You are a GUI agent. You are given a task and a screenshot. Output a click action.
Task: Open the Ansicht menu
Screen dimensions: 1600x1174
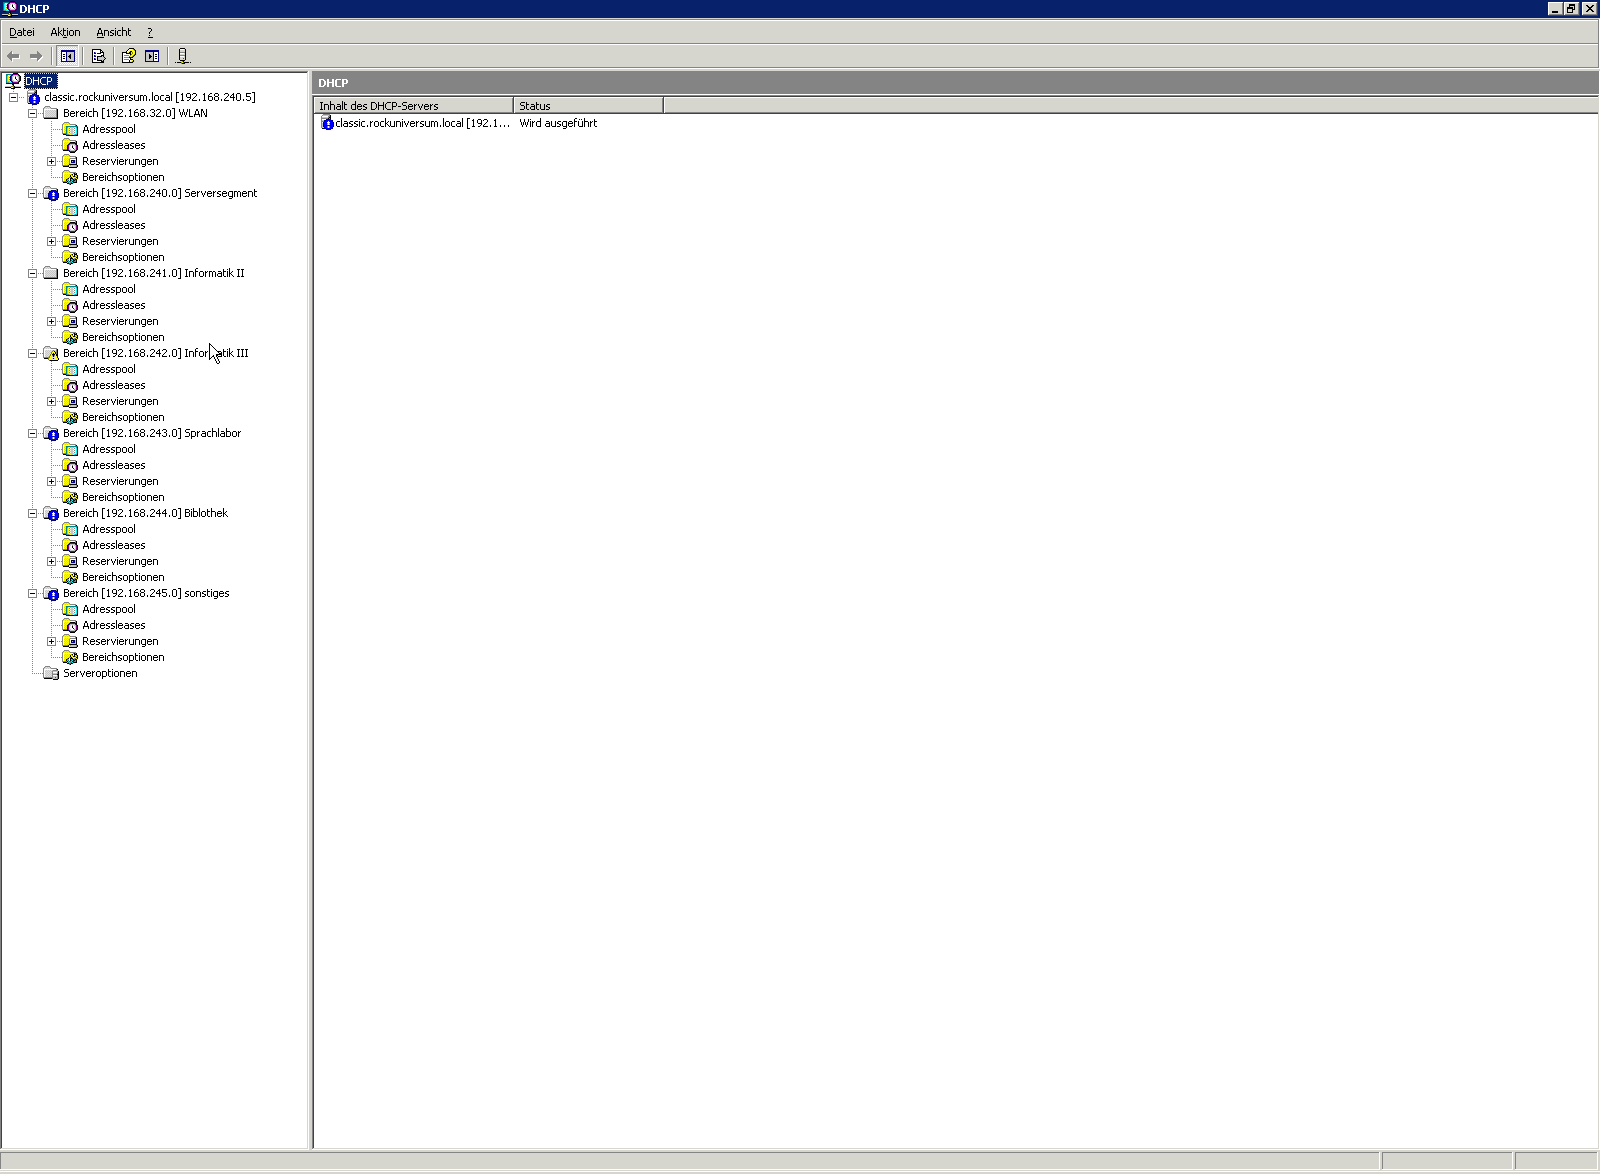(x=113, y=32)
